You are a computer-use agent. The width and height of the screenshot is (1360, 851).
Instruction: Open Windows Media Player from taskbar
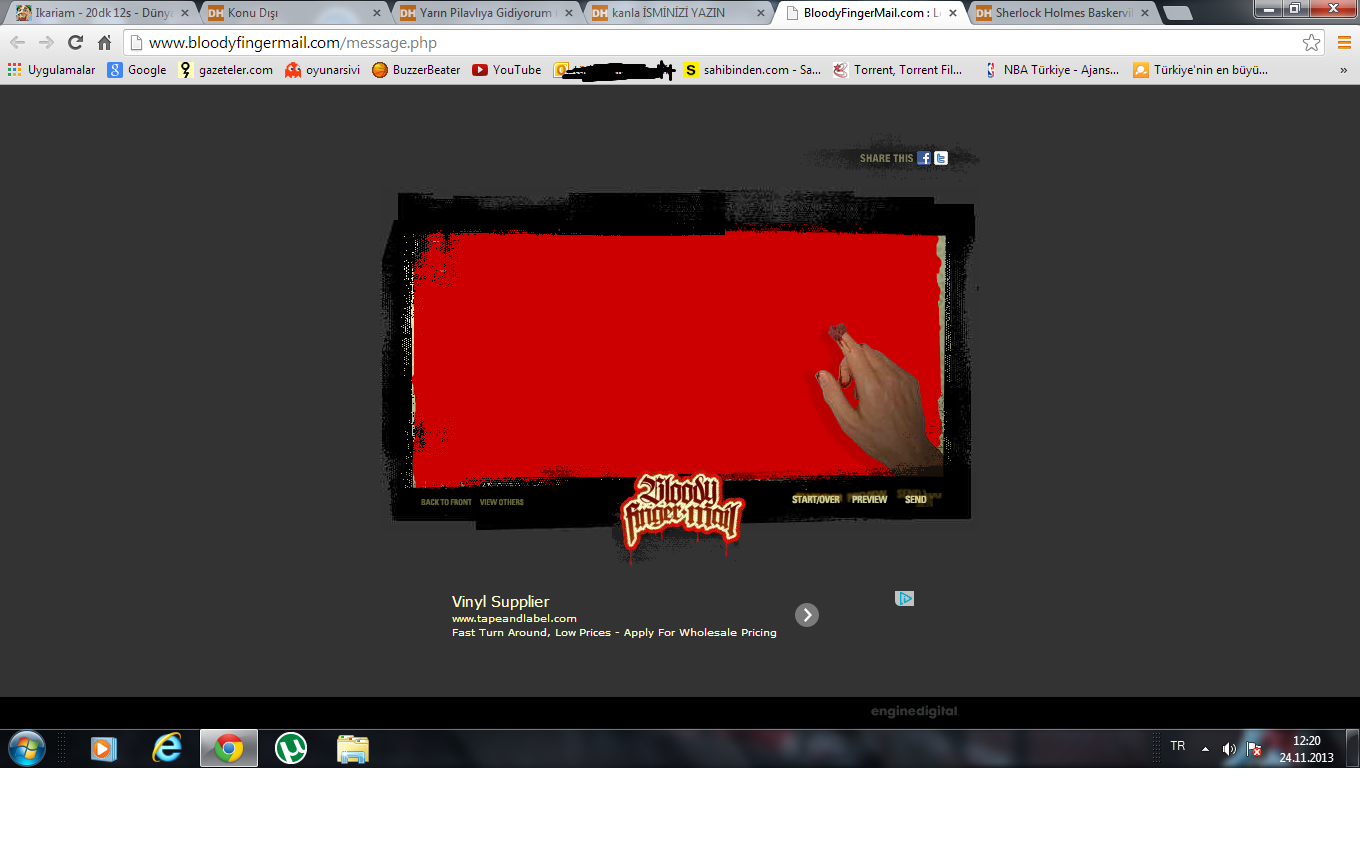(104, 748)
